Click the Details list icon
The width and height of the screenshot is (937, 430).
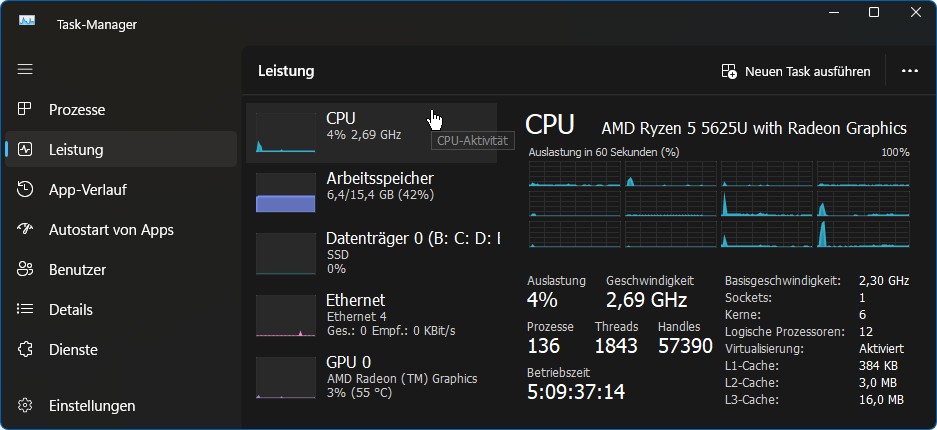tap(25, 310)
